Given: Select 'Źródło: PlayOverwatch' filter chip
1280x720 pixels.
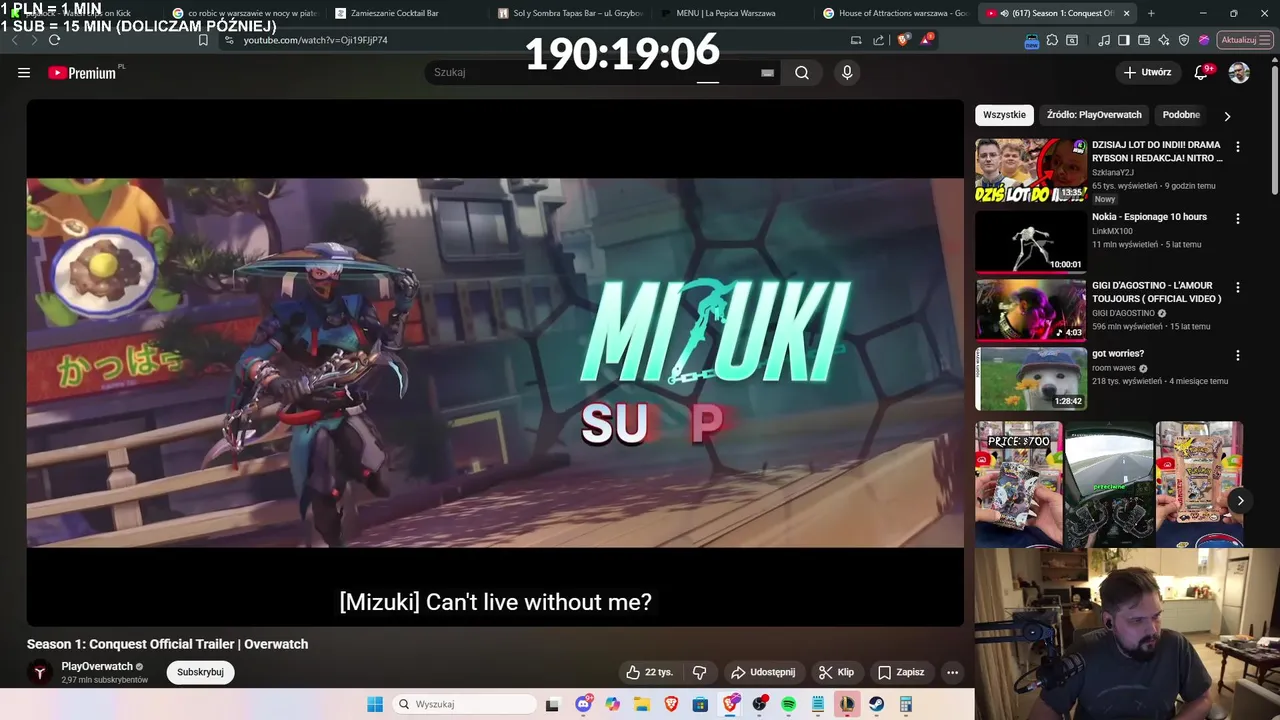Looking at the screenshot, I should coord(1094,115).
